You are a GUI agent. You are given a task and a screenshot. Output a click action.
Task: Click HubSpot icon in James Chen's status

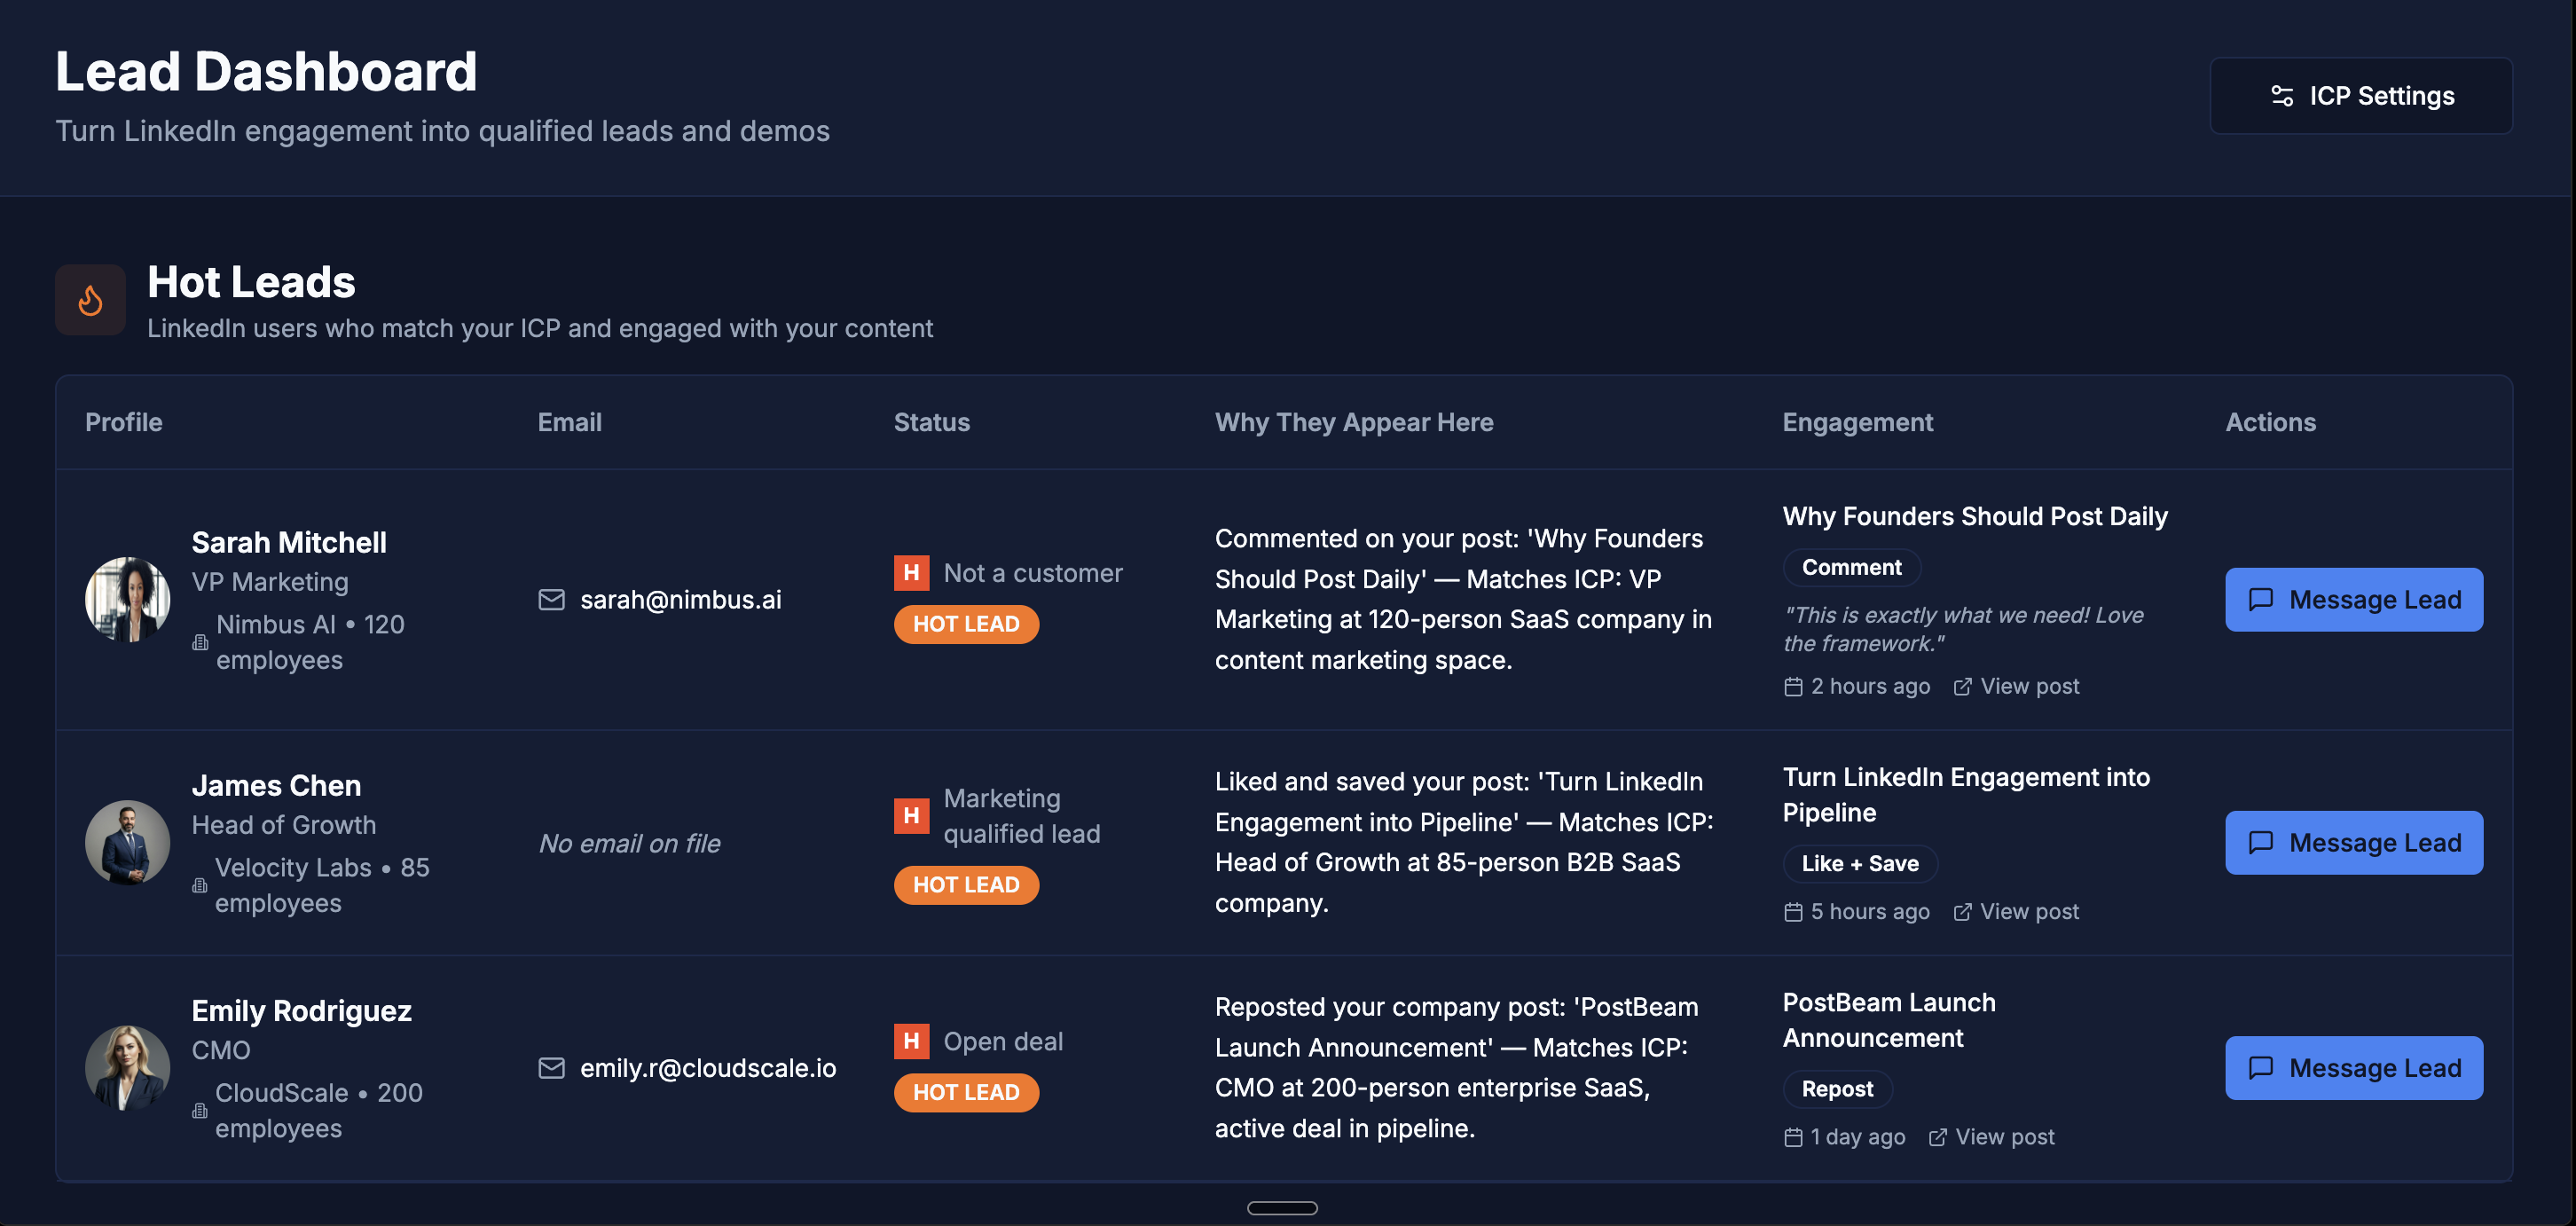[911, 816]
